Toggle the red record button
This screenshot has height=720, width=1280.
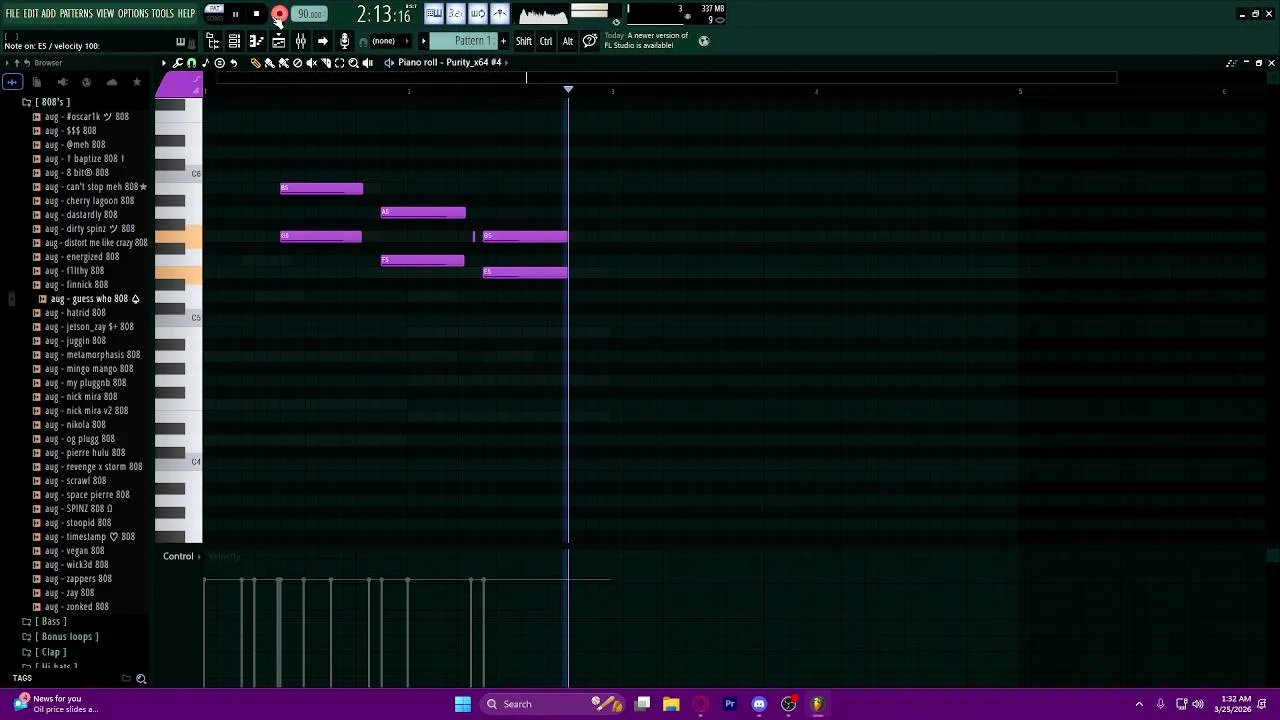point(279,14)
